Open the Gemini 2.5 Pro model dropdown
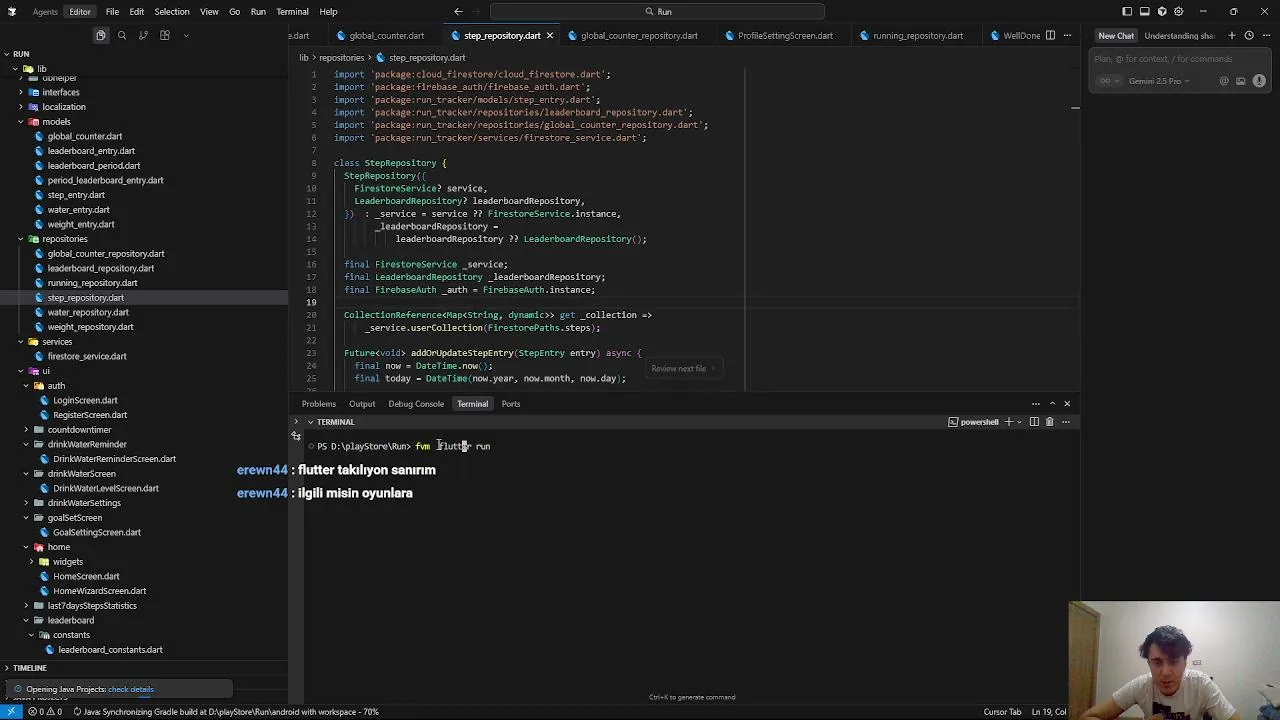The width and height of the screenshot is (1280, 720). [x=1158, y=81]
